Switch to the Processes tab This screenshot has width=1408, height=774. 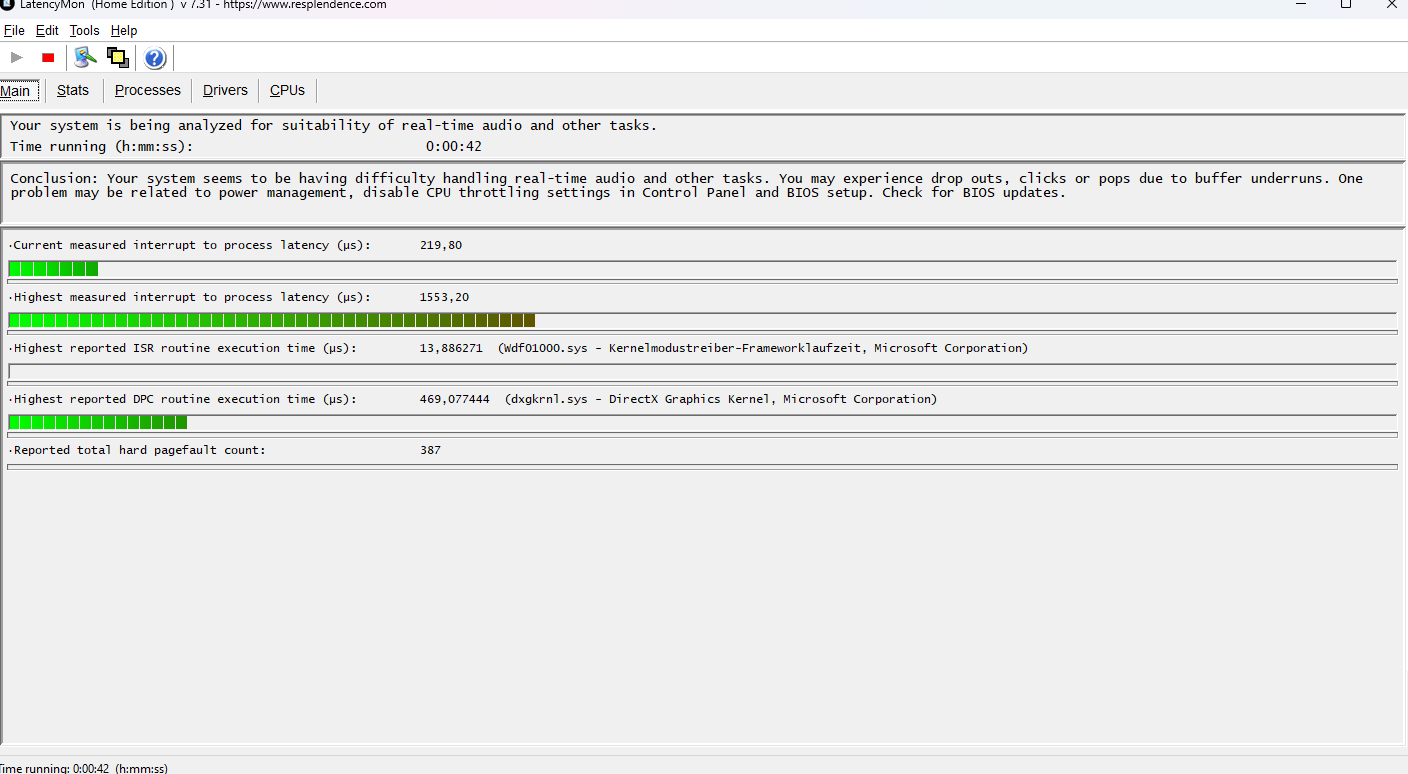[148, 90]
